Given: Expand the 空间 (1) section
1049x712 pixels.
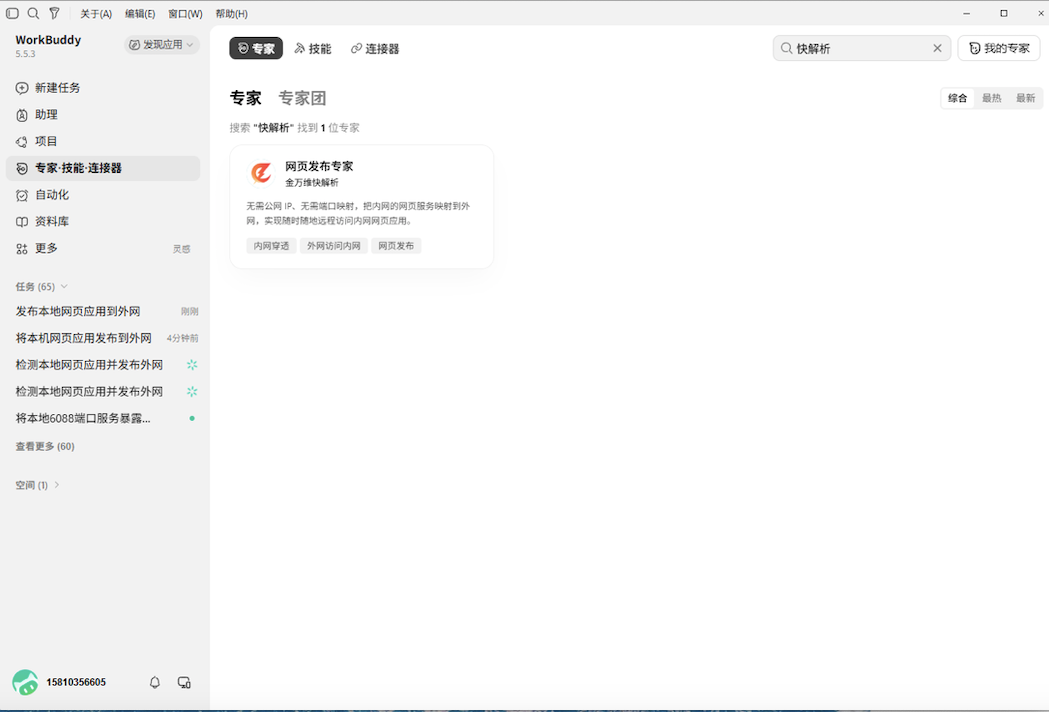Looking at the screenshot, I should tap(37, 485).
